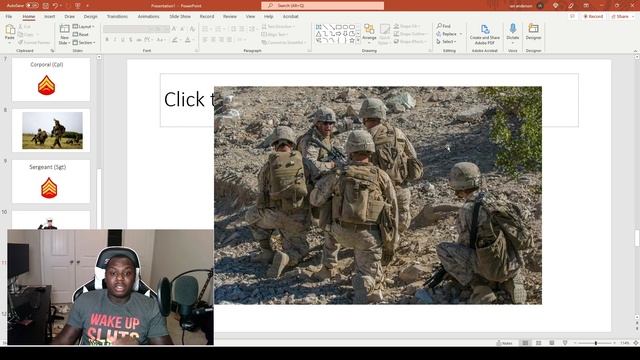Screen dimensions: 640x360
Task: Toggle center alignment
Action: pyautogui.click(x=213, y=40)
